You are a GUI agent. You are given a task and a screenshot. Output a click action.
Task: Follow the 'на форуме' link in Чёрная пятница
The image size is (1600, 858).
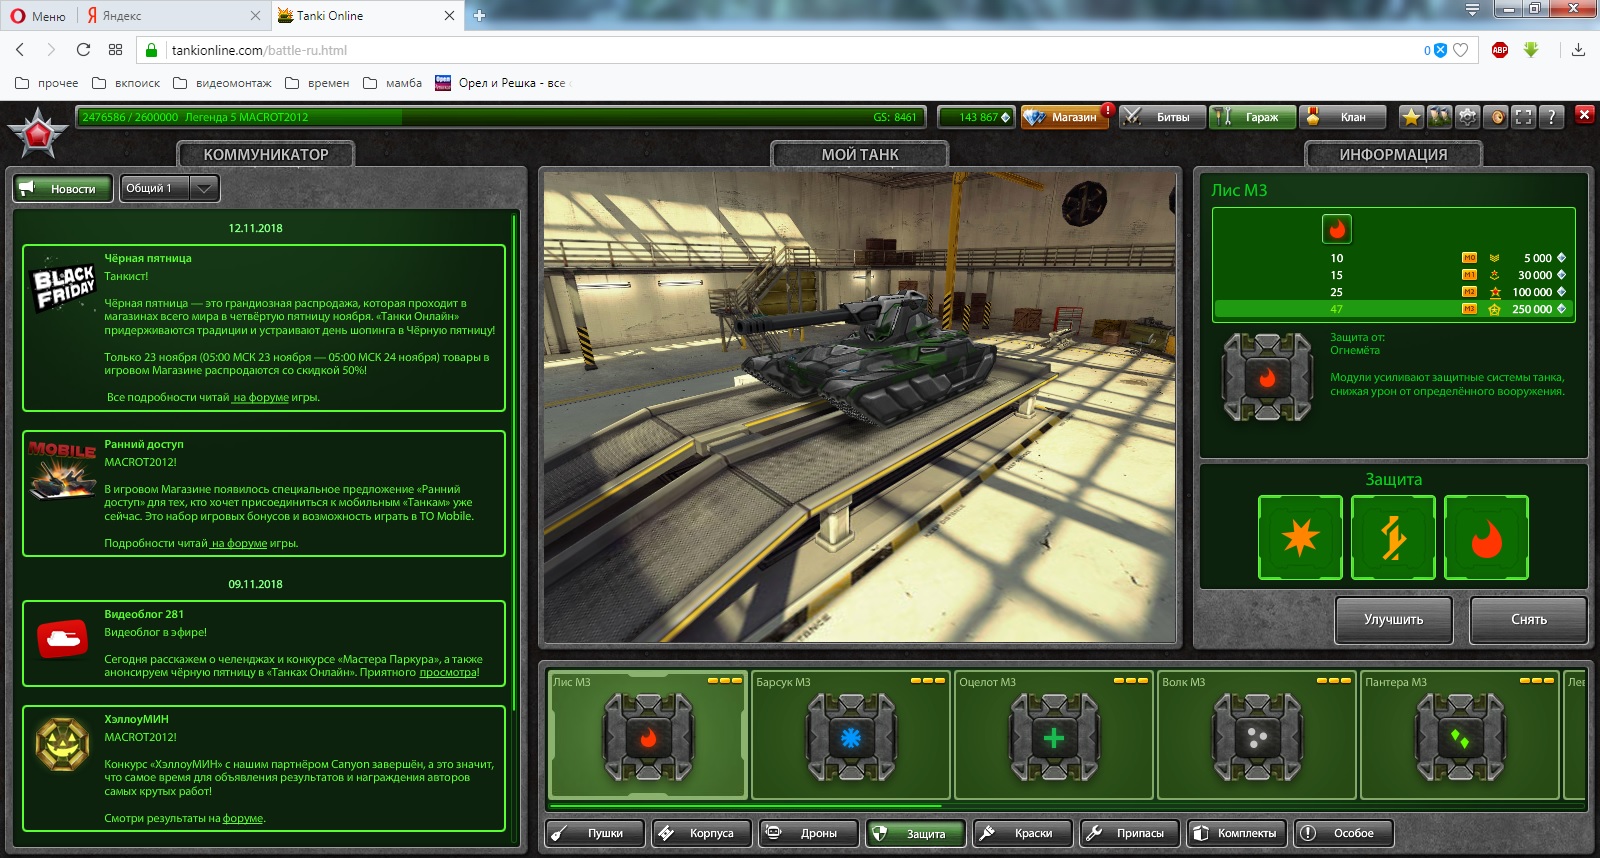pos(261,397)
